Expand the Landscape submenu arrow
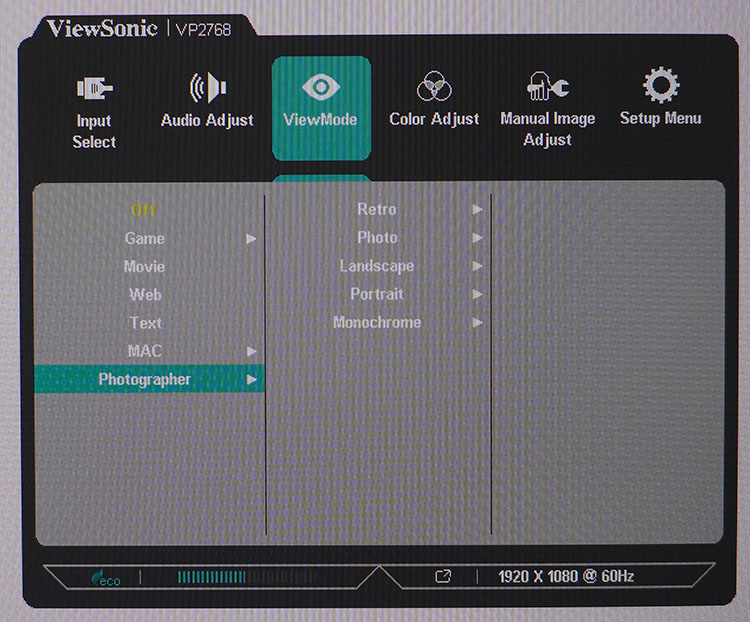The image size is (750, 622). pos(477,266)
